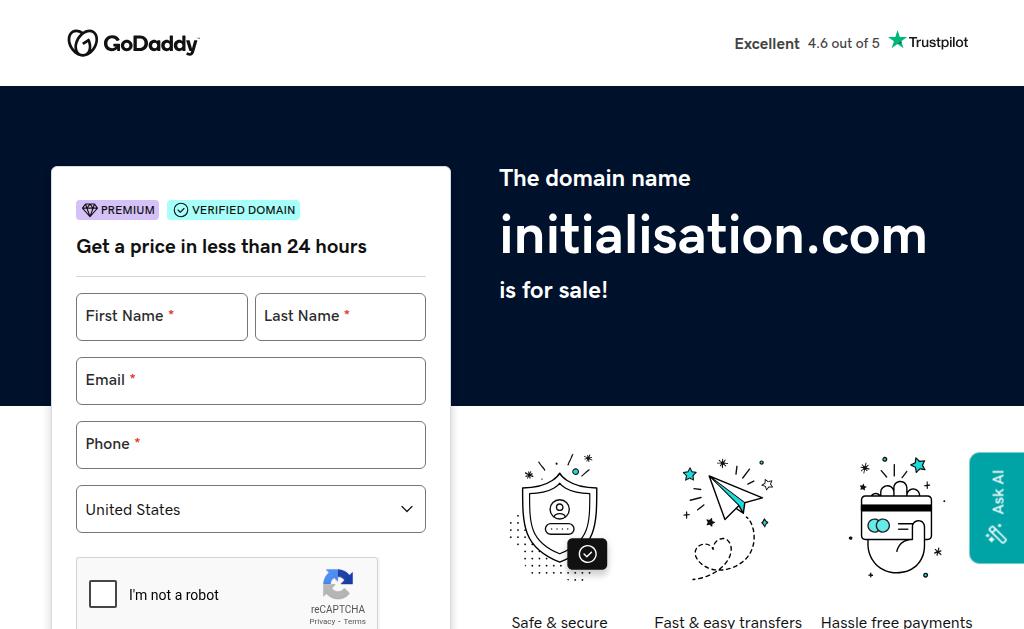Focus the Phone input field
The width and height of the screenshot is (1024, 629).
(251, 445)
